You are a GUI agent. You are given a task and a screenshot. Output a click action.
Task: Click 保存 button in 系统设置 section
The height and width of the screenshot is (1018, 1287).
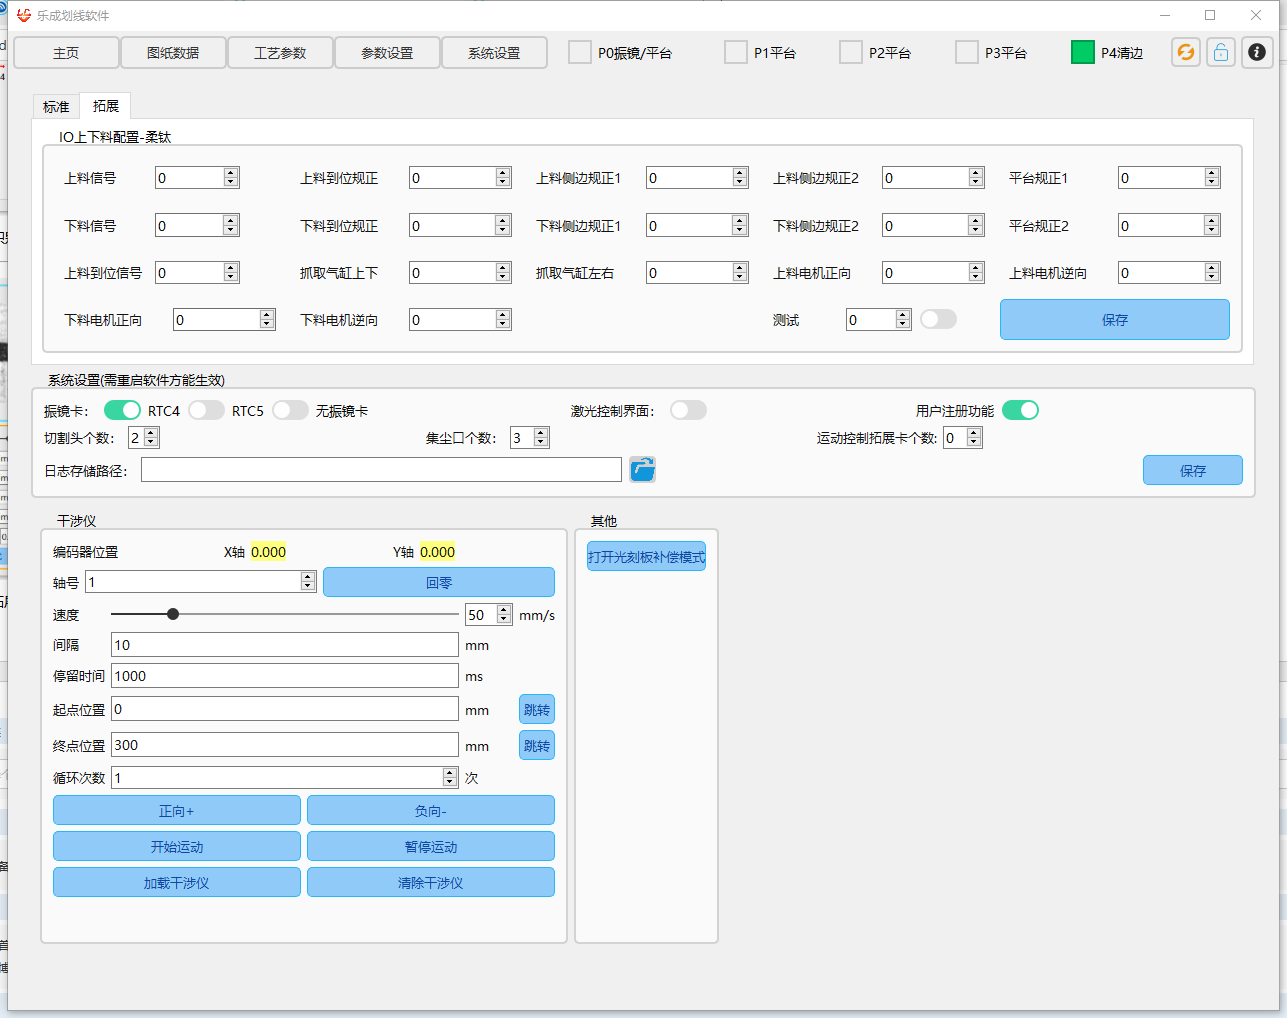click(x=1193, y=470)
